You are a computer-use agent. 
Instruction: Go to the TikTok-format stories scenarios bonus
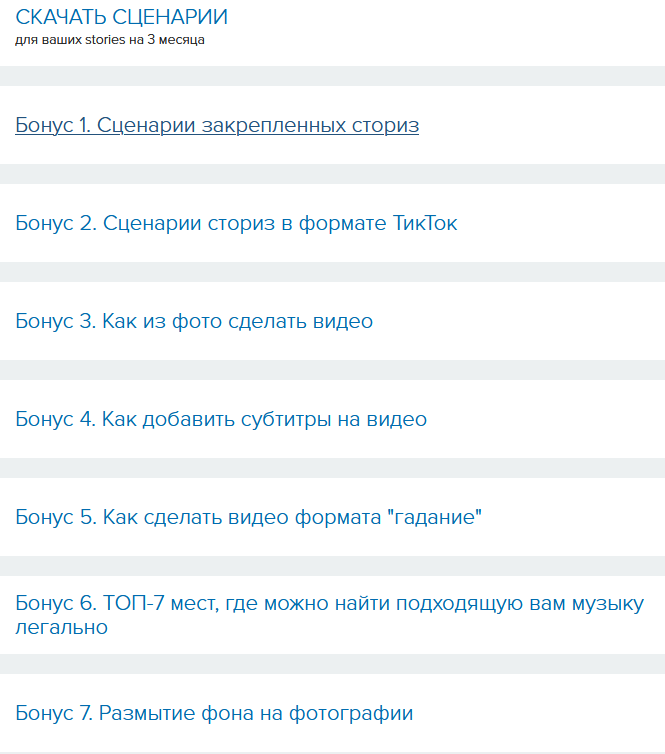click(x=236, y=223)
